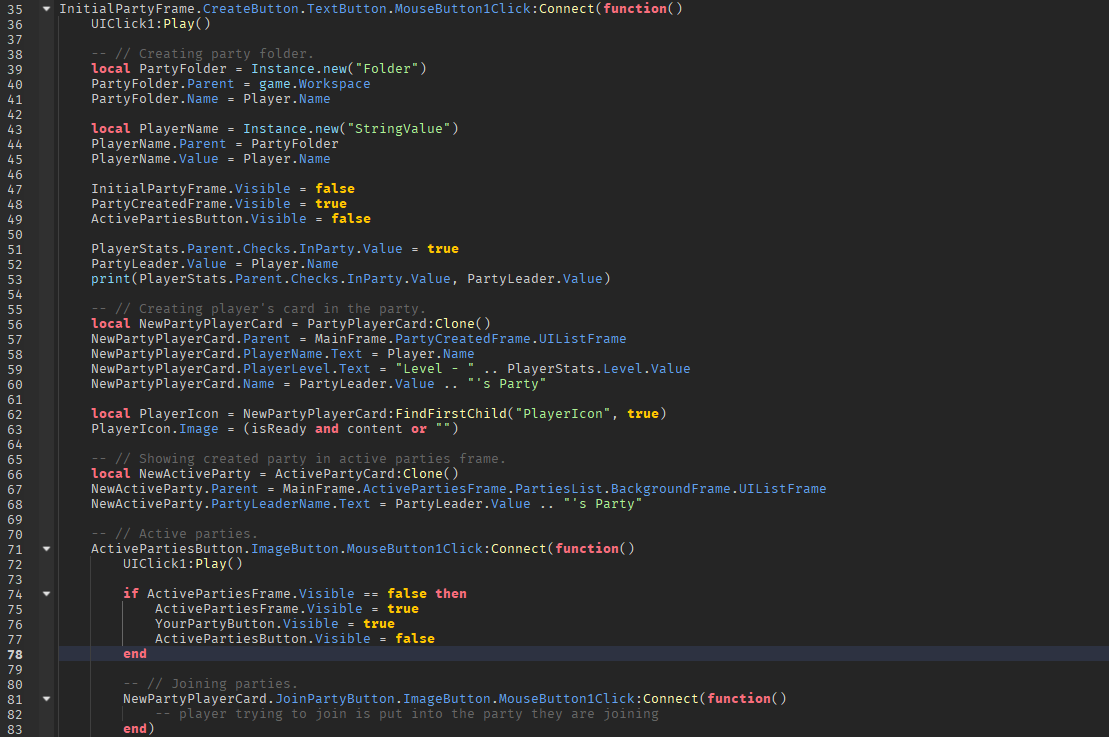Collapse the JoinPartyButton handler fold arrow on line 81
Screen dimensions: 1109x737
click(45, 698)
